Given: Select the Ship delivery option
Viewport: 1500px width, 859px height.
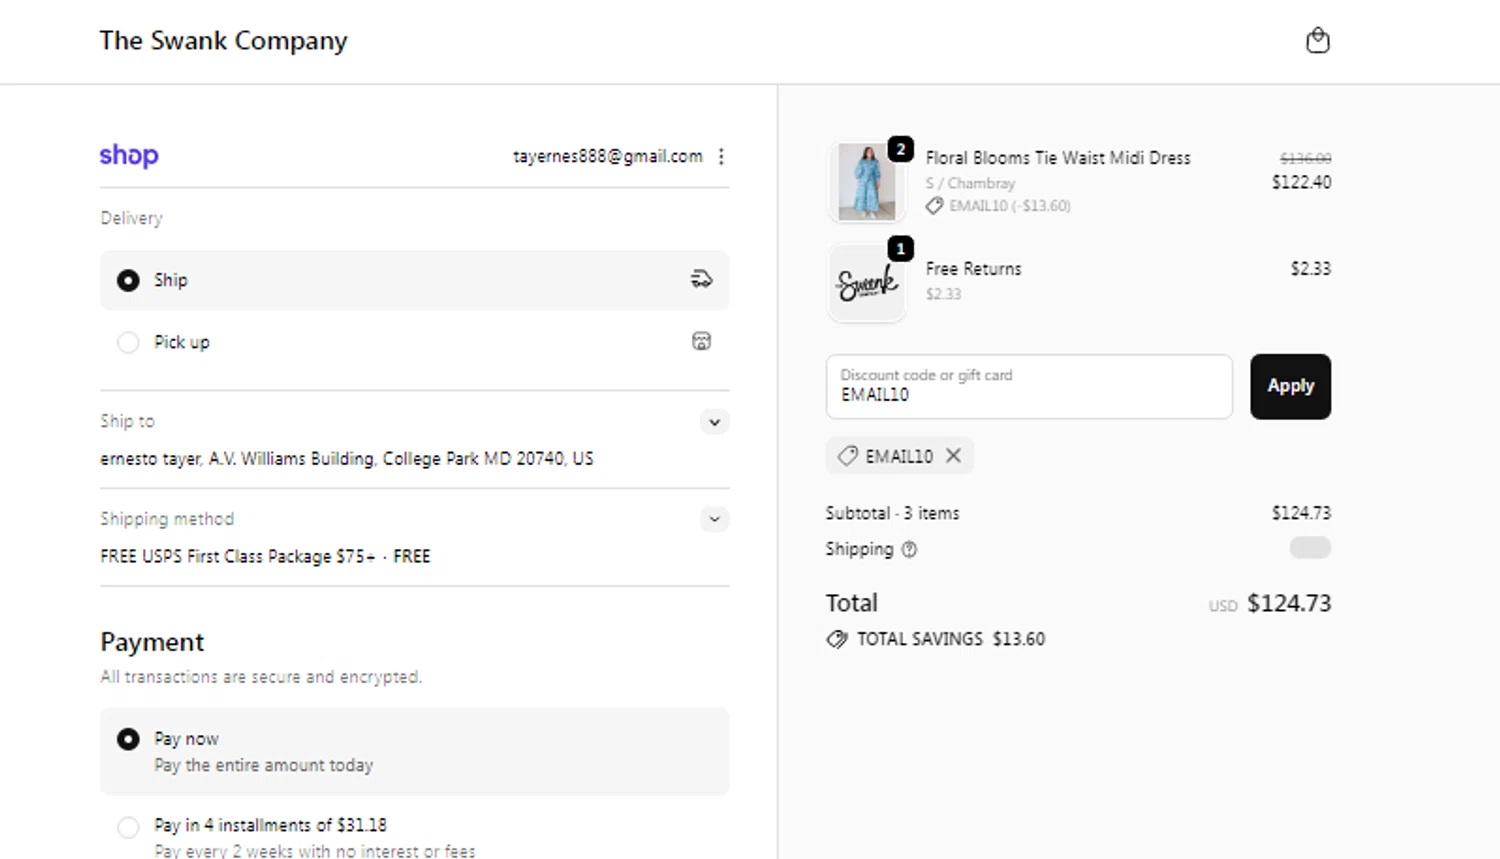Looking at the screenshot, I should pos(415,280).
